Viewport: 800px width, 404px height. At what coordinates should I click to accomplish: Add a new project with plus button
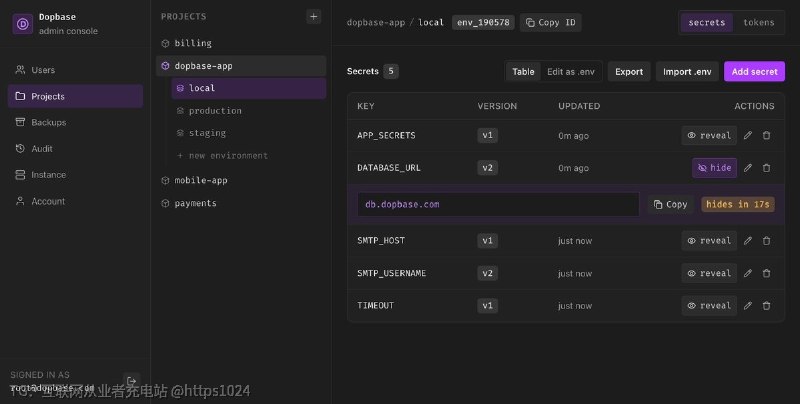tap(313, 16)
